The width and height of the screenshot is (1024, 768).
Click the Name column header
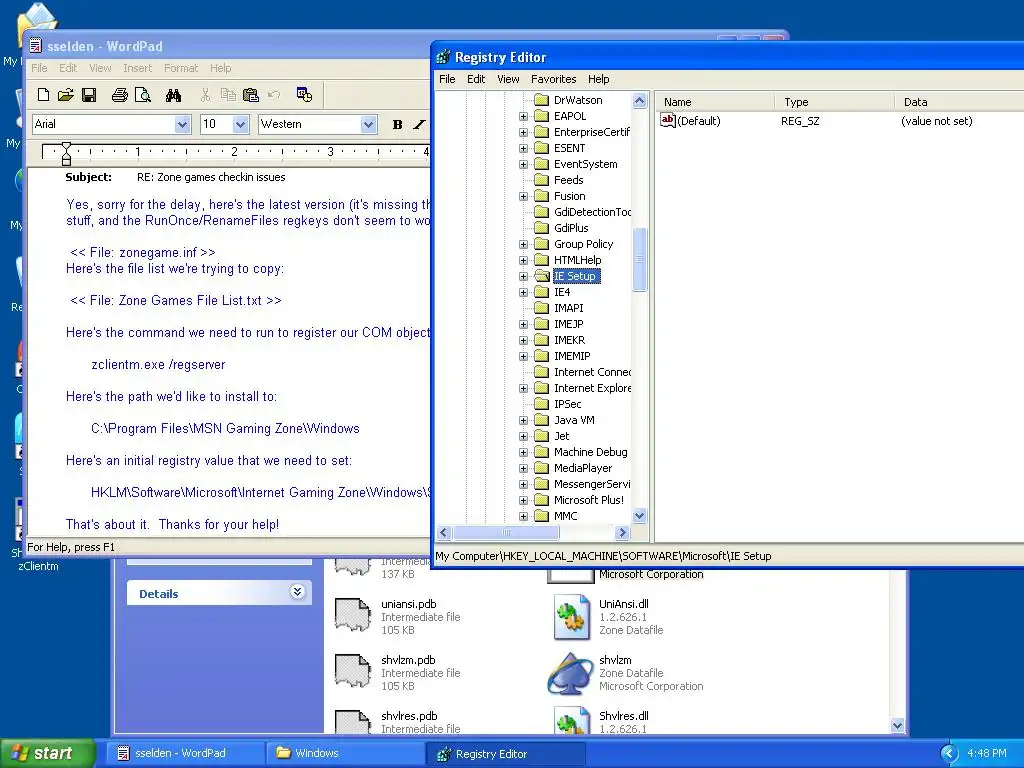click(715, 102)
